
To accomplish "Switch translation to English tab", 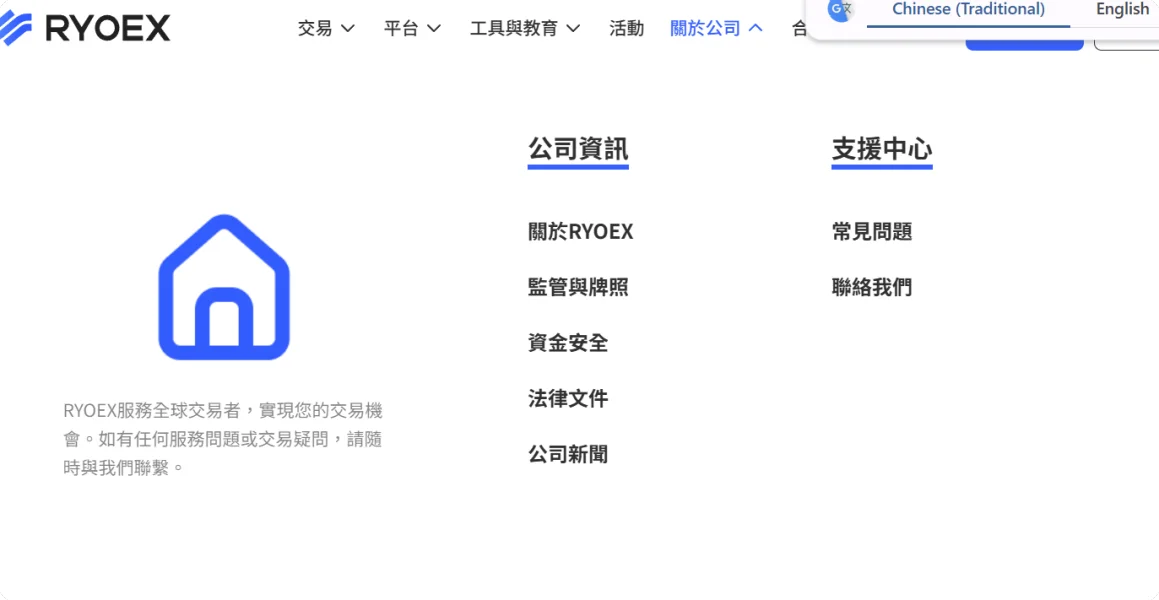I will [x=1122, y=10].
